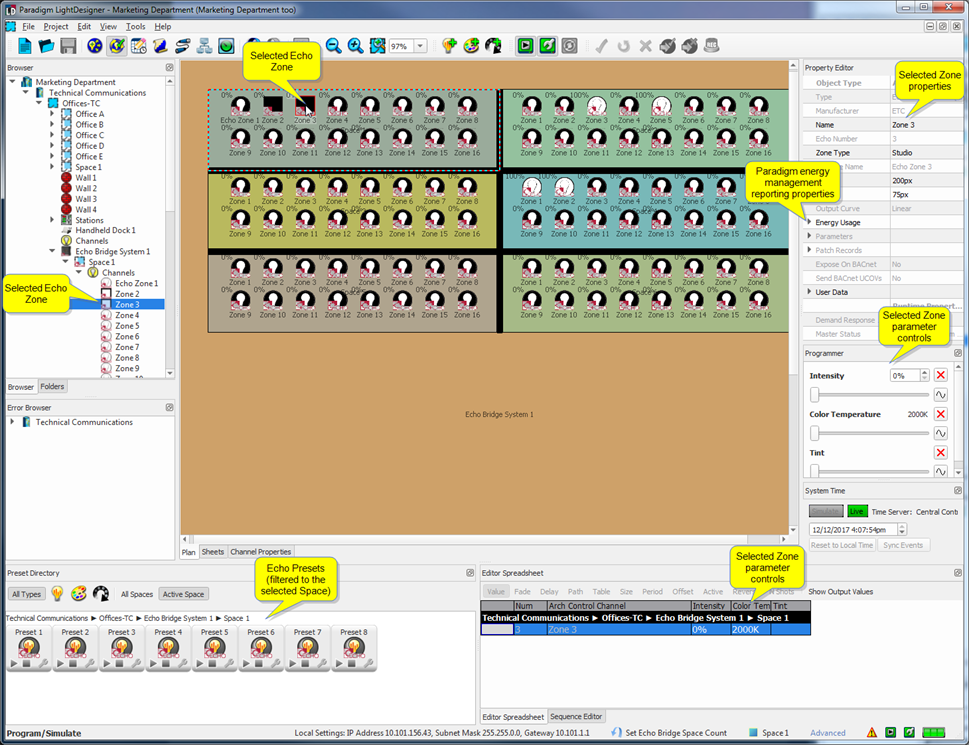Click the wave effect button beside Intensity slider
Screen dimensions: 969x745
pyautogui.click(x=941, y=395)
